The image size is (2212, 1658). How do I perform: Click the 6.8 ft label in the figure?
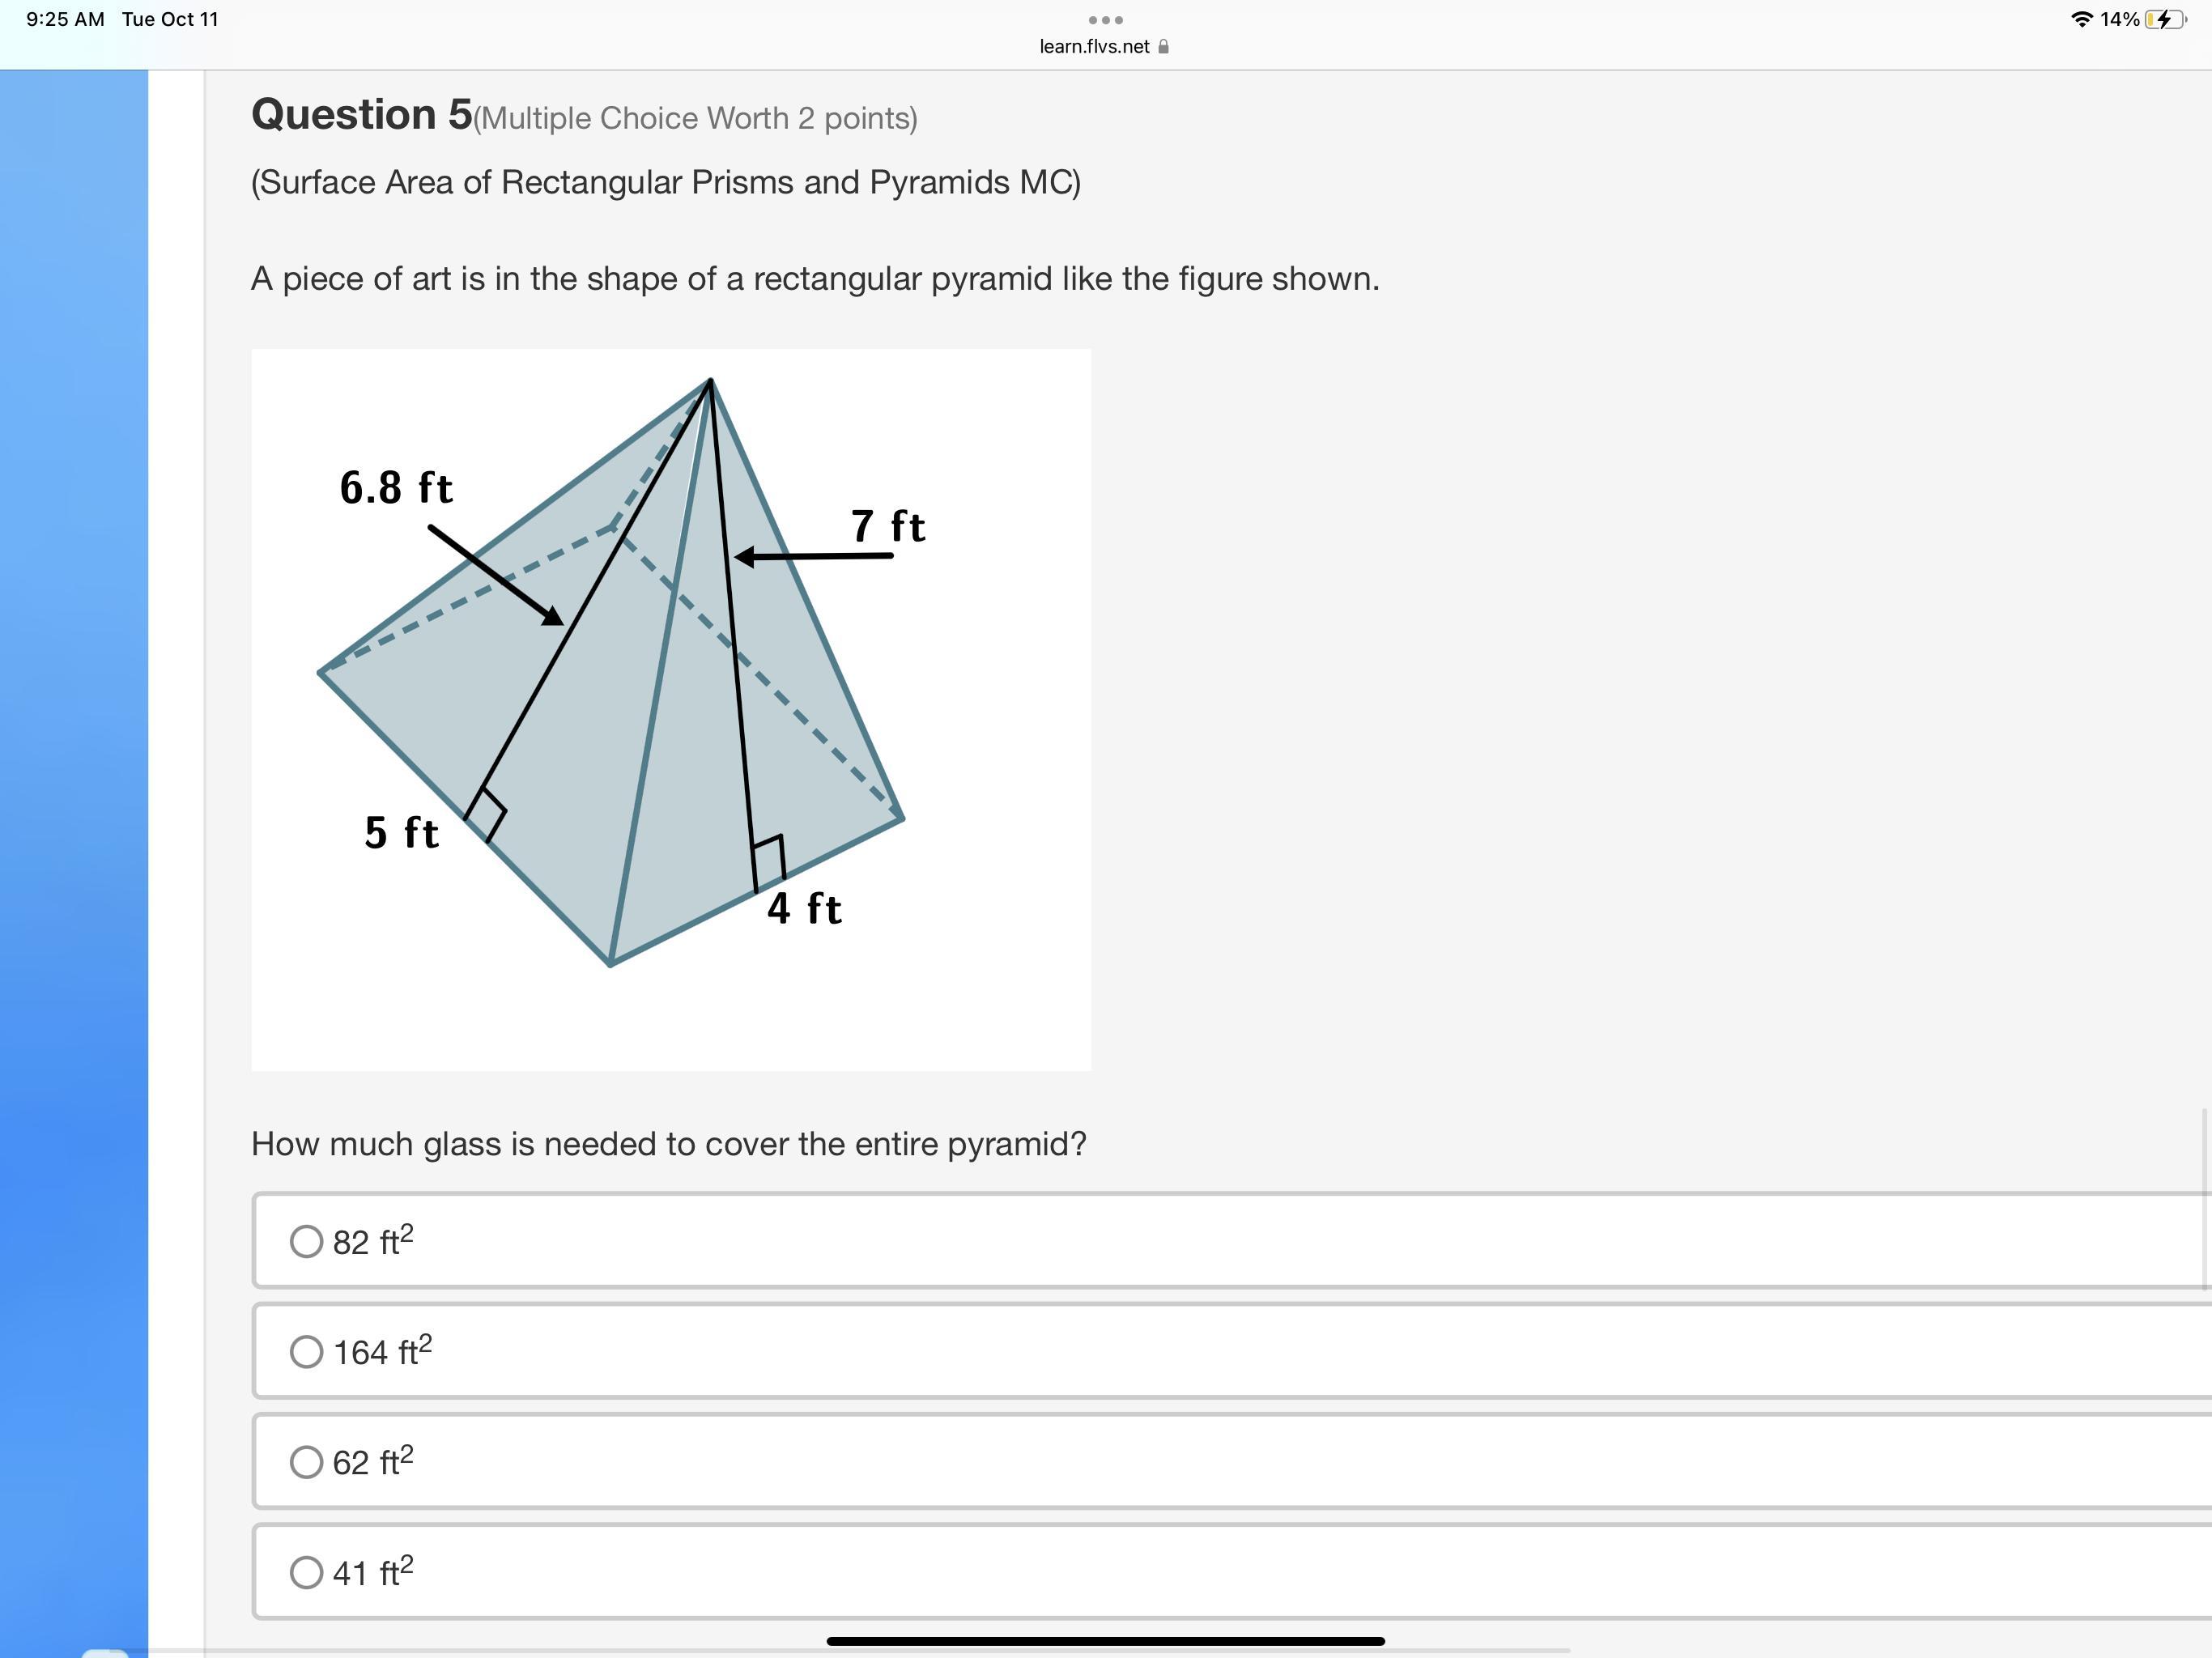coord(396,488)
